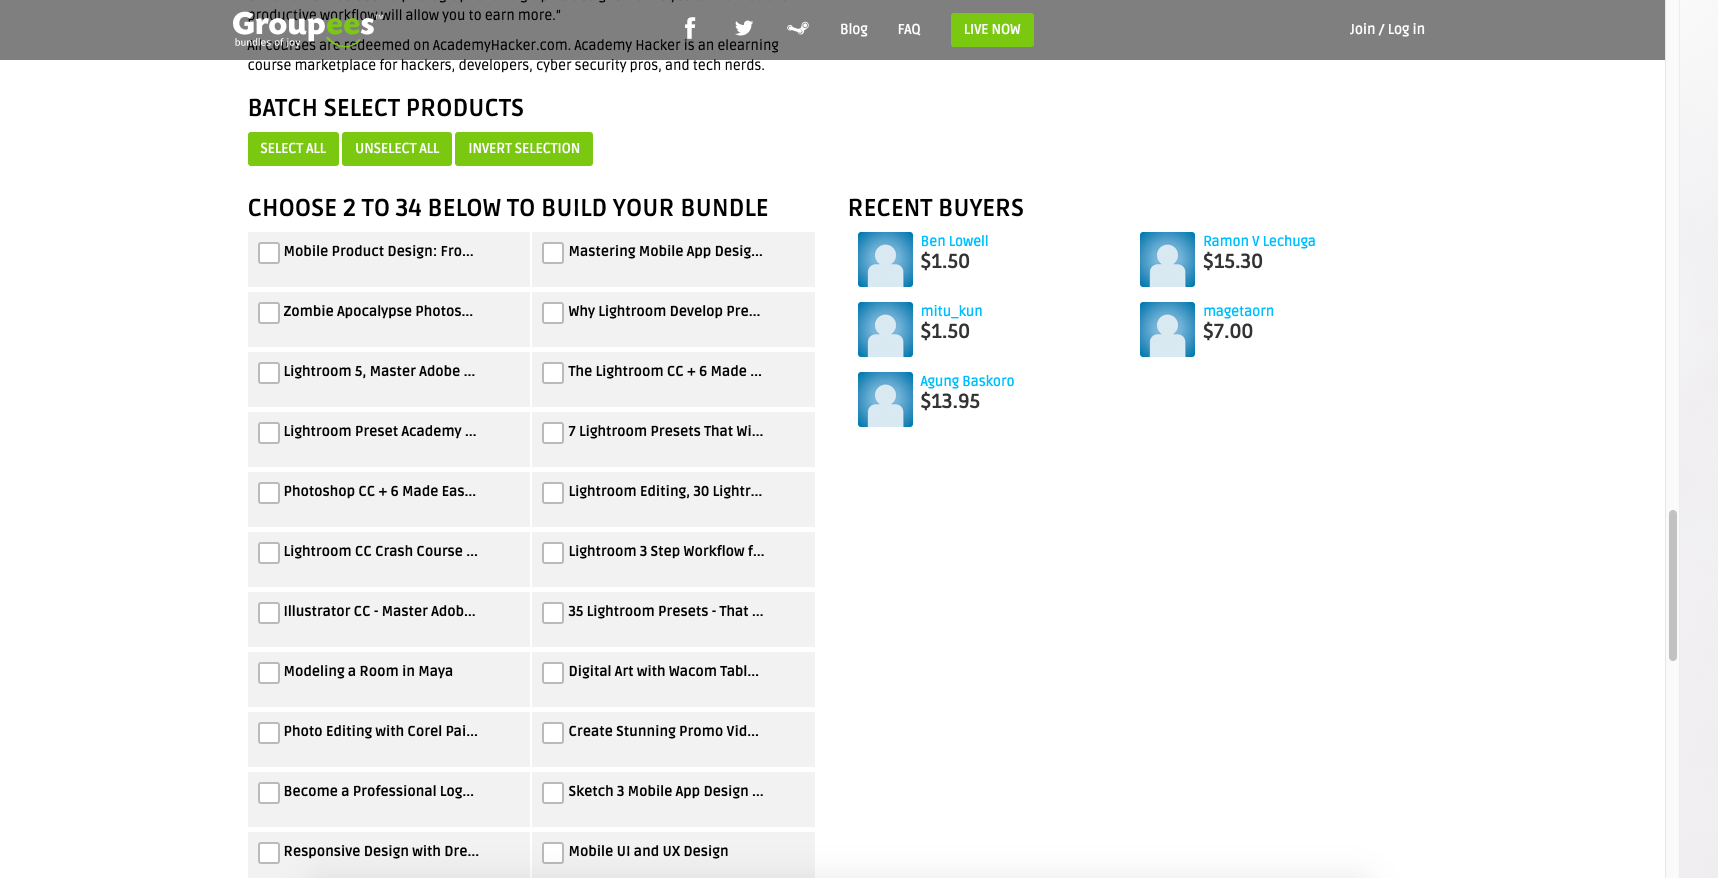This screenshot has height=878, width=1718.
Task: Tick Digital Art with Wacom Tablet checkbox
Action: [x=553, y=673]
